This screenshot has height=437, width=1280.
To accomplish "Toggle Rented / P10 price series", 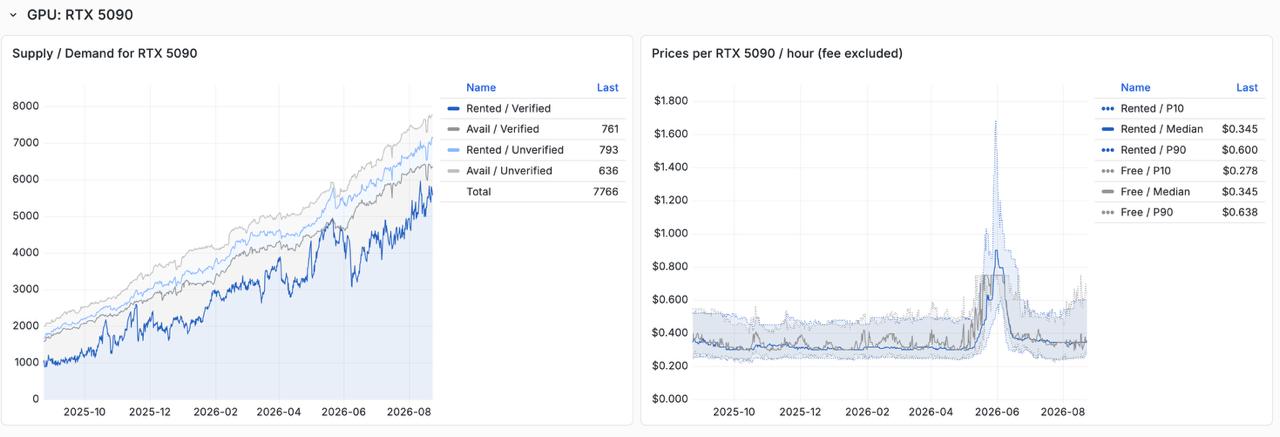I will [x=1152, y=108].
